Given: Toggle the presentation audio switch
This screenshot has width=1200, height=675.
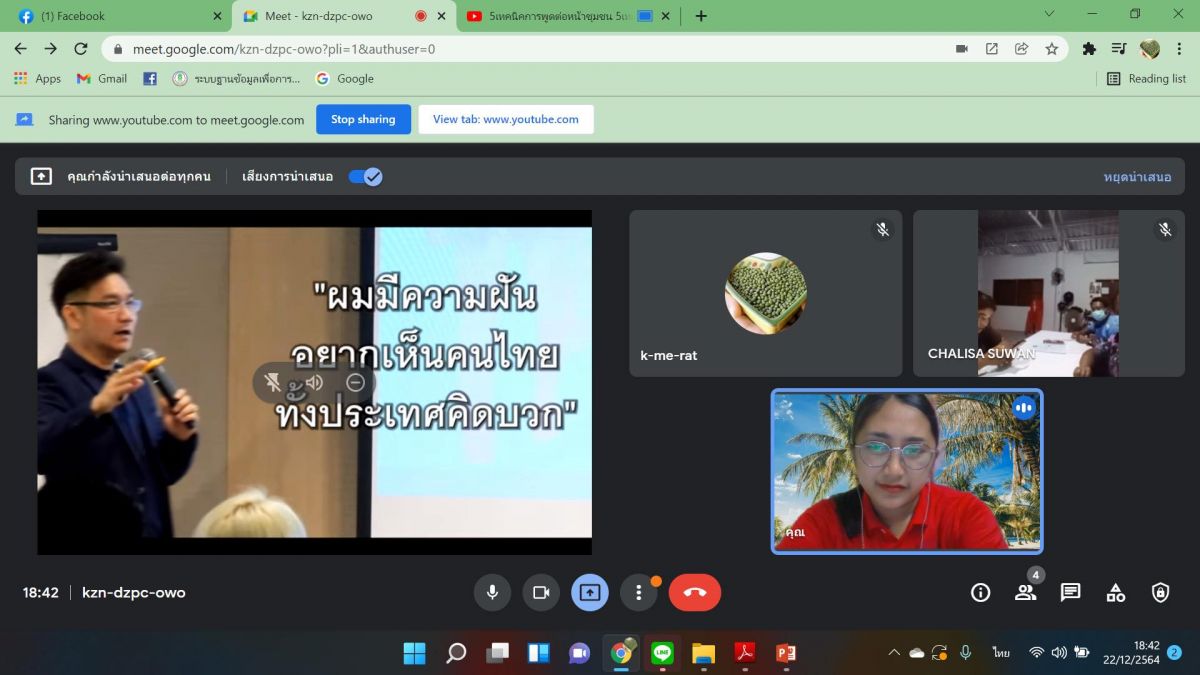Looking at the screenshot, I should click(365, 177).
